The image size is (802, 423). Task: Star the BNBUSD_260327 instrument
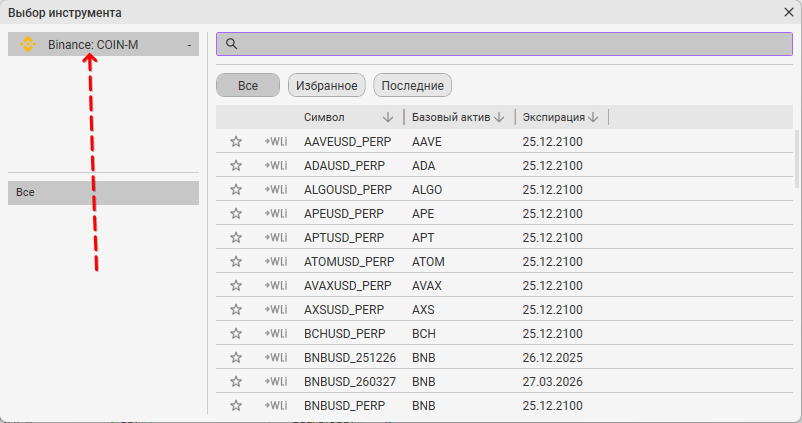pos(236,382)
